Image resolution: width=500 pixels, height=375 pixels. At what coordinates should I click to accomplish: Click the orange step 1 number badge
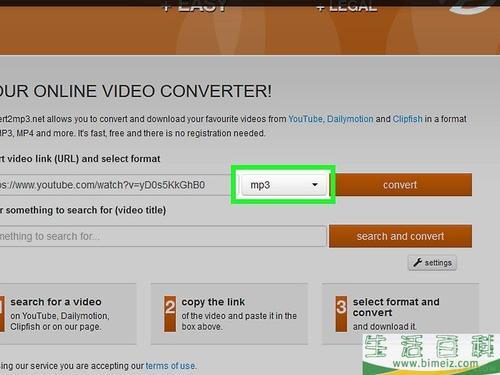coord(2,314)
